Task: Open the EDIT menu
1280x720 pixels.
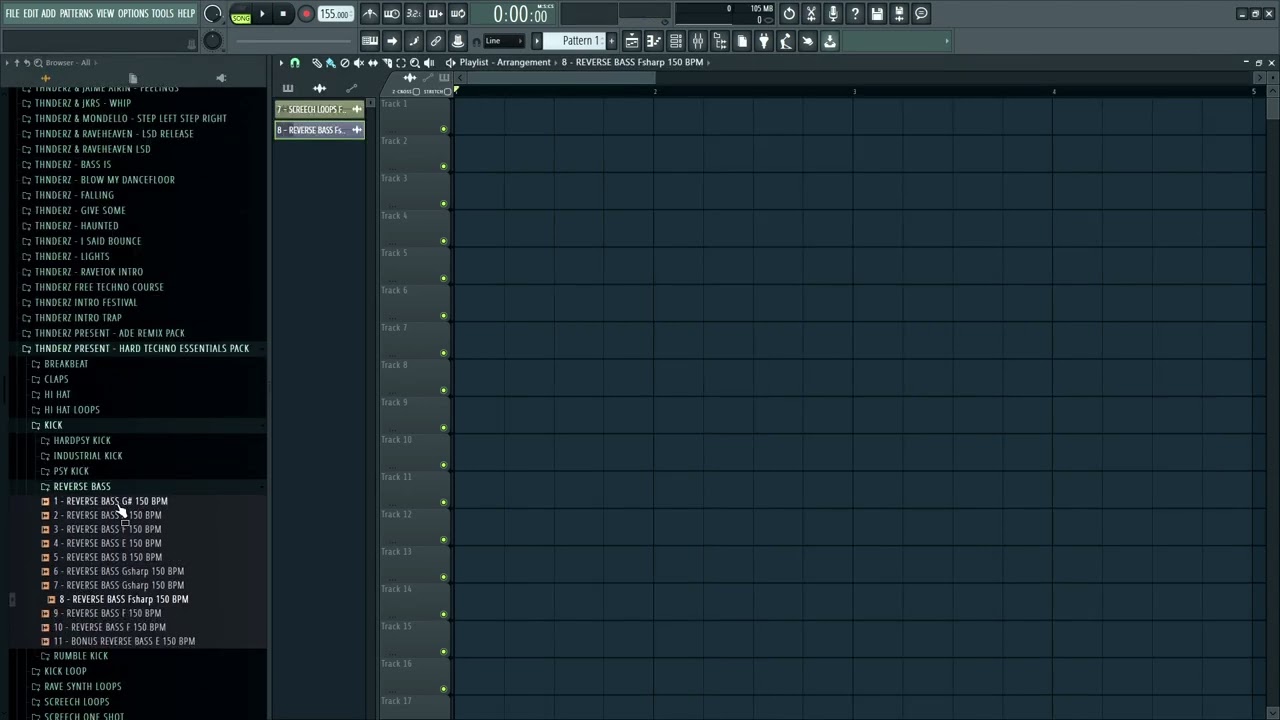Action: (x=31, y=13)
